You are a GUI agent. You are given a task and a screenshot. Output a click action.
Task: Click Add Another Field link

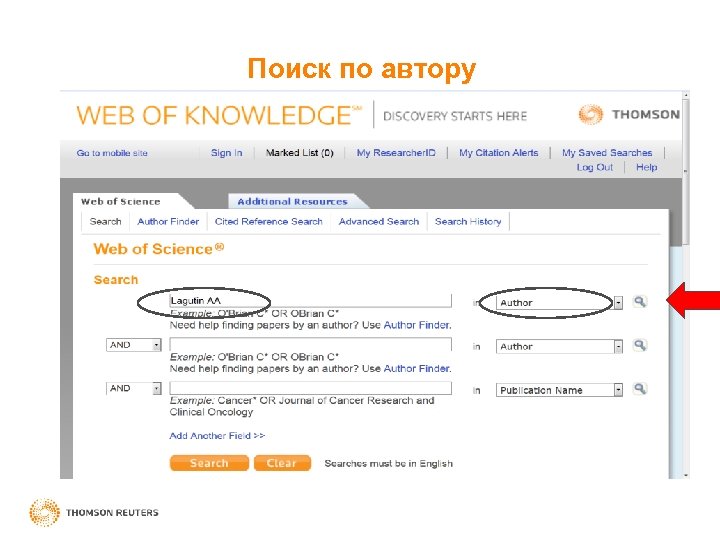(x=217, y=435)
